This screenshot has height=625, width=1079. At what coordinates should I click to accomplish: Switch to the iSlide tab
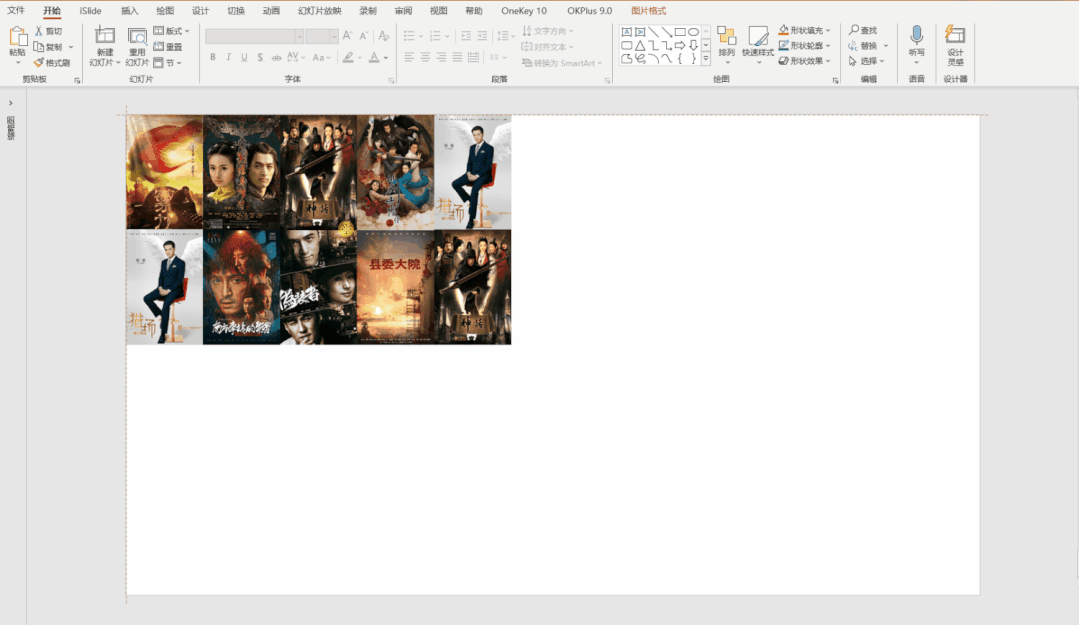coord(90,10)
